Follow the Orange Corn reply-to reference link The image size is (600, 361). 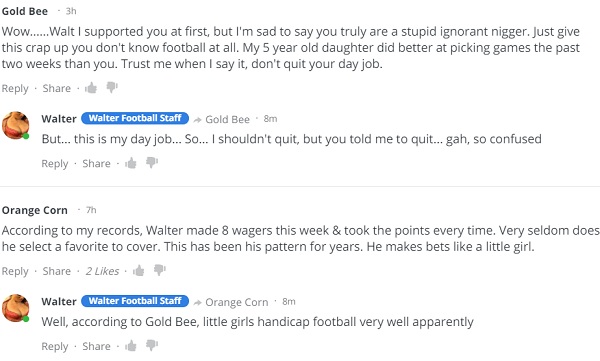[x=236, y=302]
